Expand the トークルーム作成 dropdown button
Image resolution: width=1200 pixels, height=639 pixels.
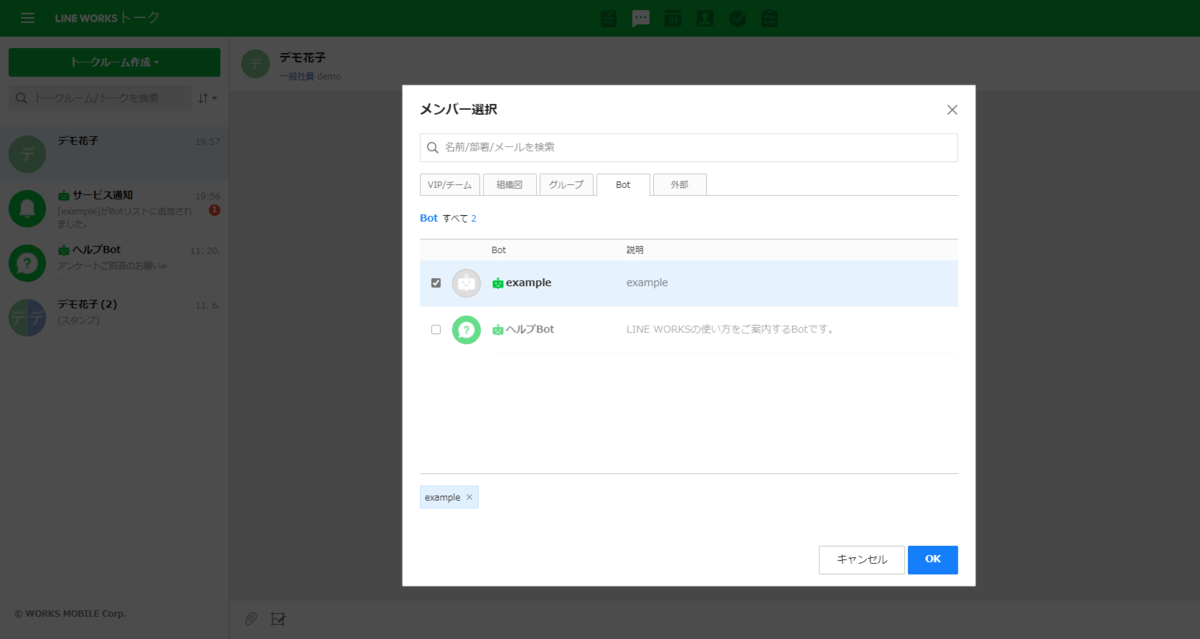(x=114, y=62)
